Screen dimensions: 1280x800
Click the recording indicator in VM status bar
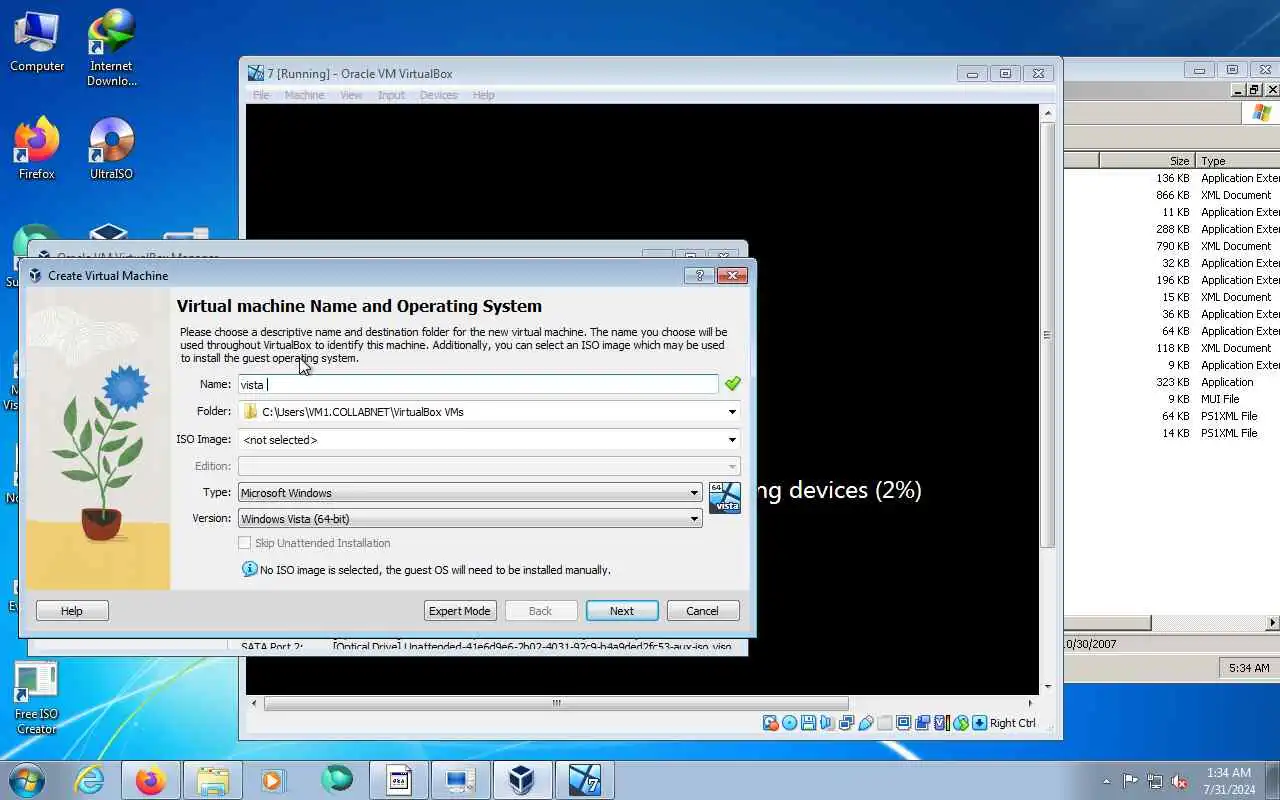(x=922, y=723)
